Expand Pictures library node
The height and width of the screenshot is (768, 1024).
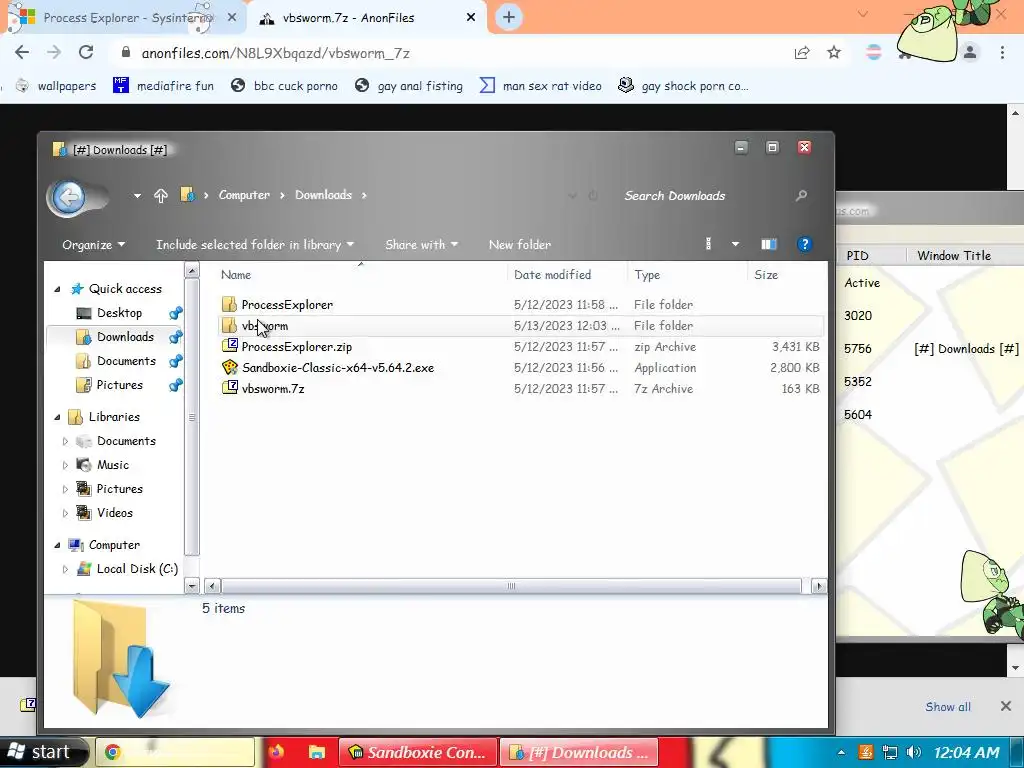coord(65,489)
